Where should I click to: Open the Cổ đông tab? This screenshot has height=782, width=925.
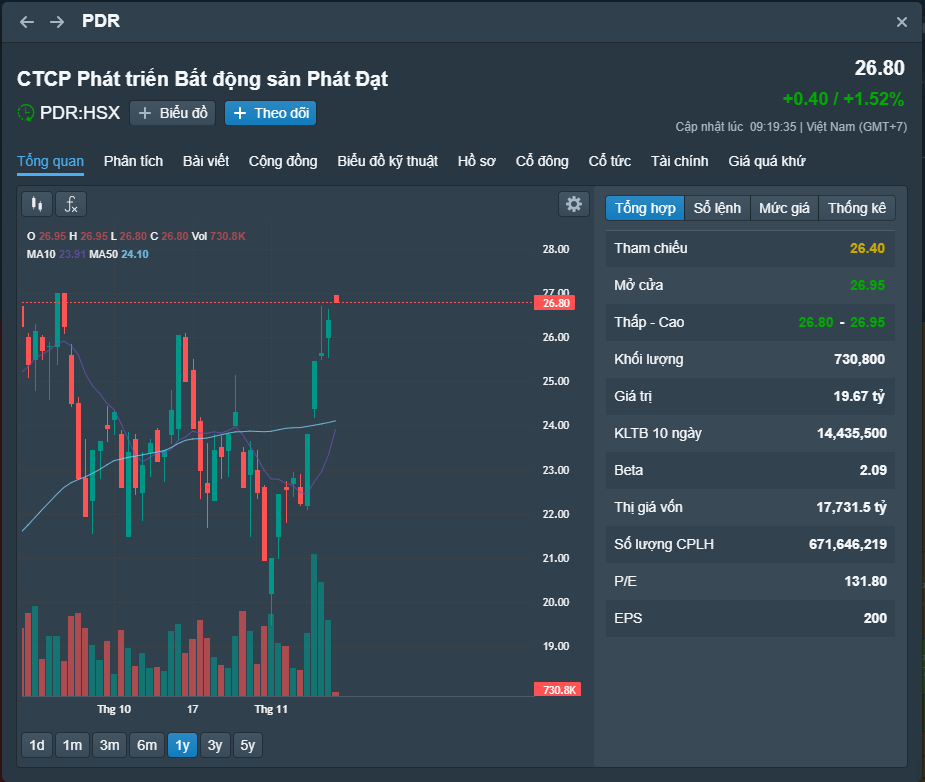pos(542,161)
